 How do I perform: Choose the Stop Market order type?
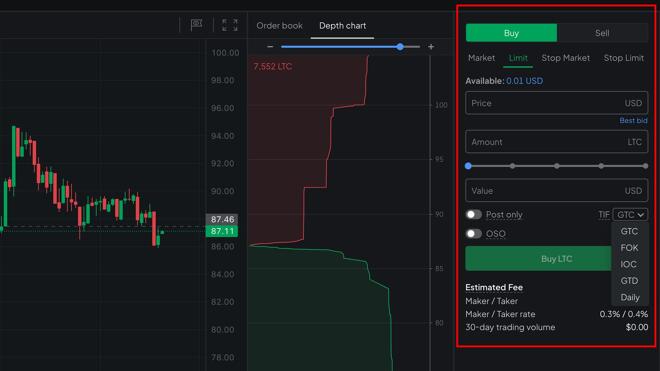click(565, 58)
